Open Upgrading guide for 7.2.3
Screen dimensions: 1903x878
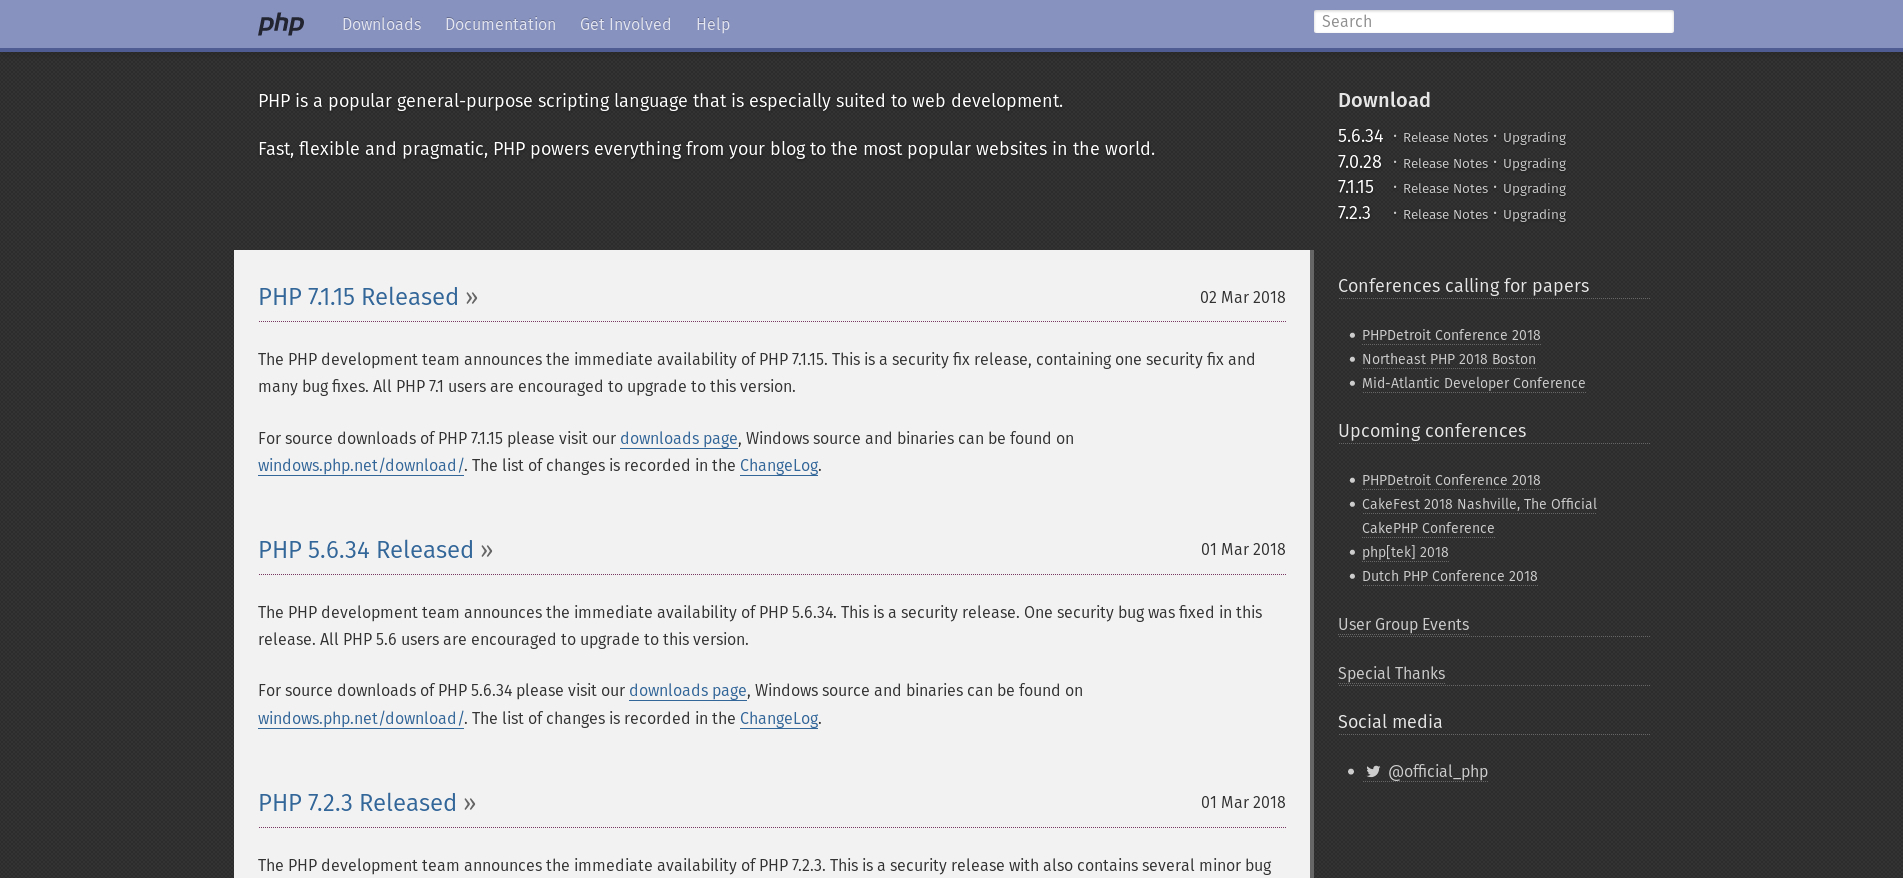(1534, 215)
